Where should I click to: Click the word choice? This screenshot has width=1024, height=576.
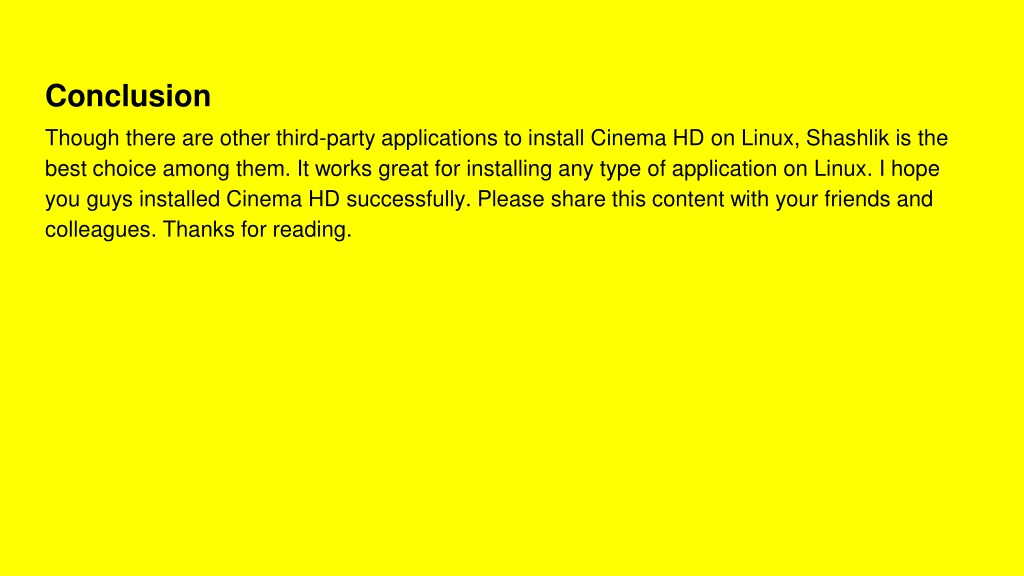(x=124, y=169)
